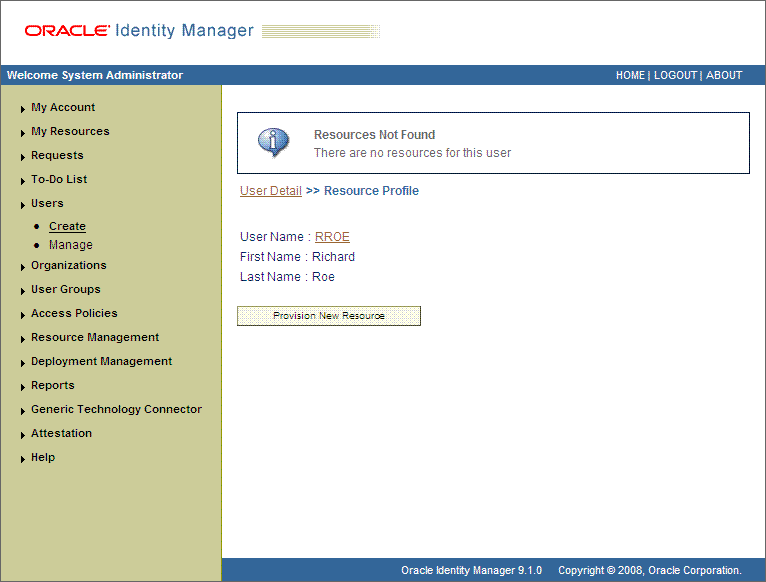Open the Access Policies menu

click(x=74, y=313)
